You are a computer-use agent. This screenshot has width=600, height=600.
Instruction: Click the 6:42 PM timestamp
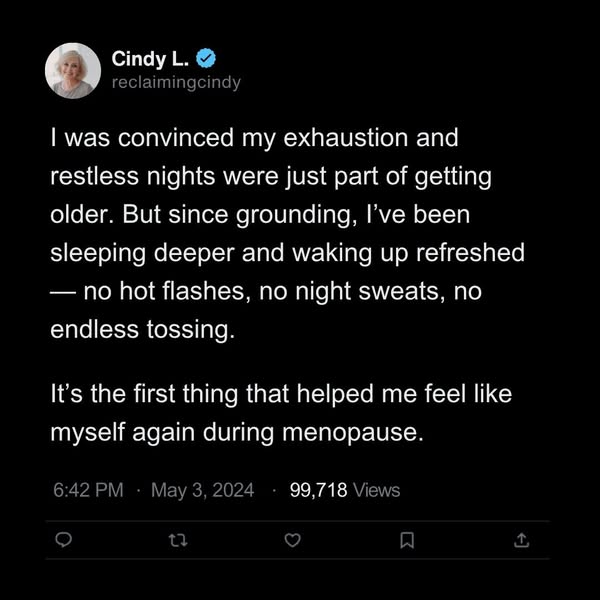[87, 490]
